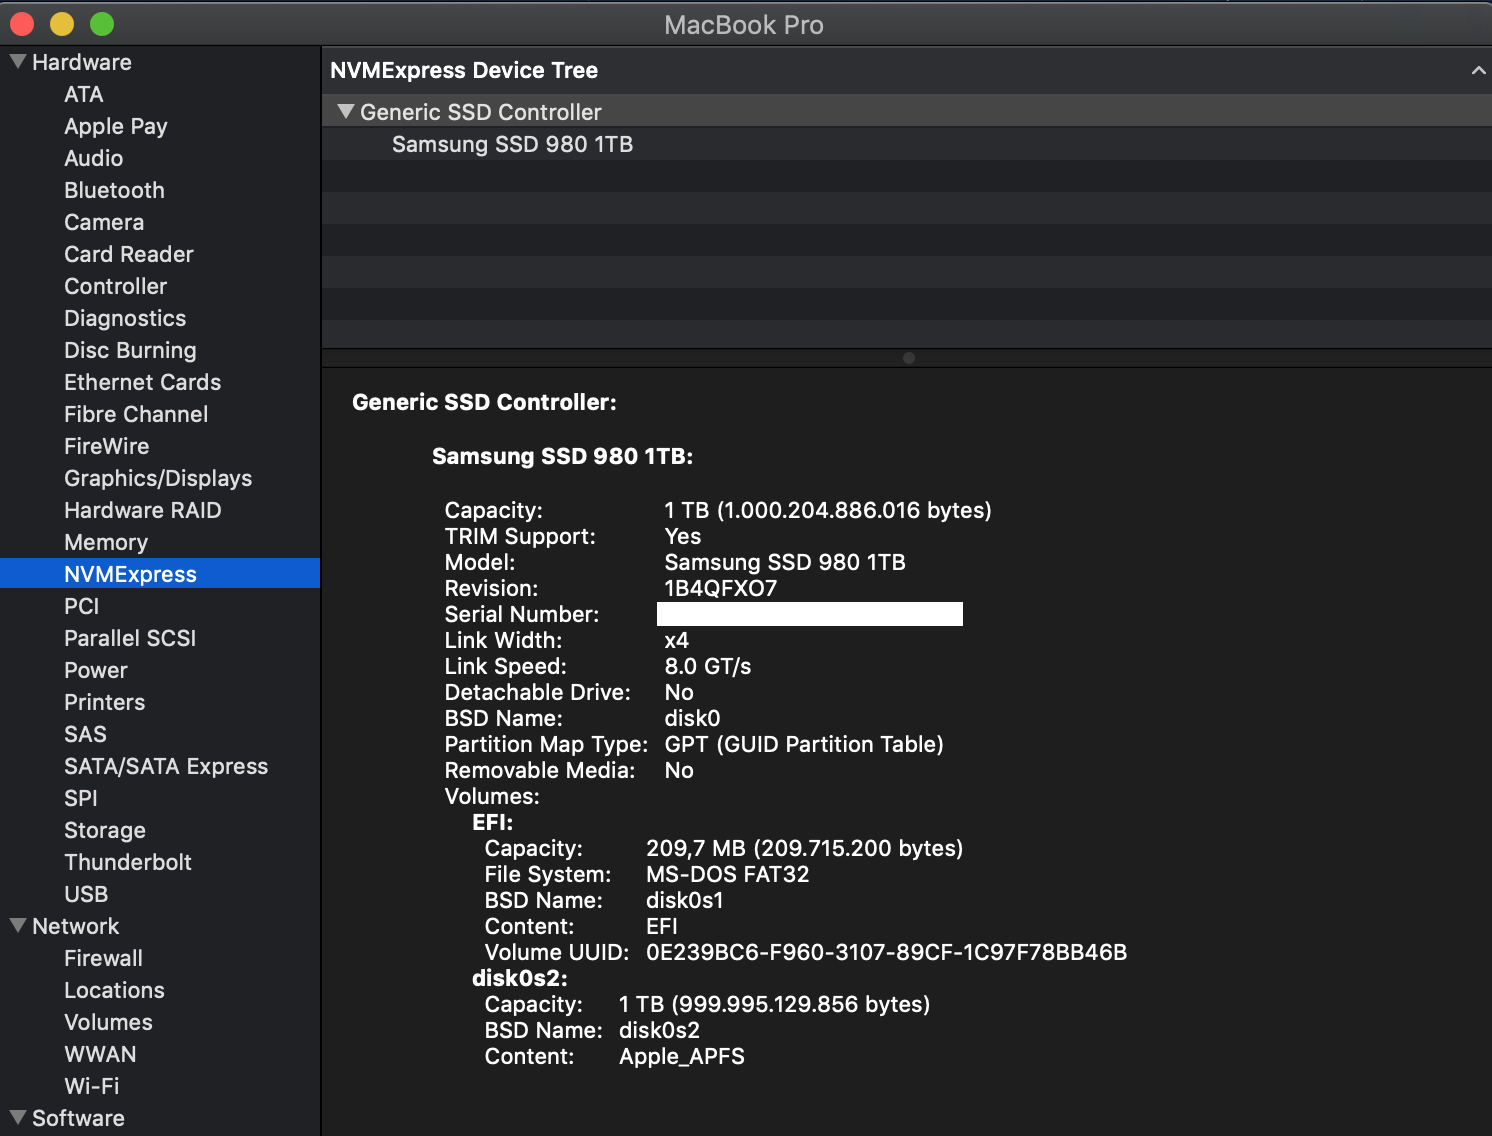1492x1136 pixels.
Task: Click the Network category label
Action: tap(76, 926)
